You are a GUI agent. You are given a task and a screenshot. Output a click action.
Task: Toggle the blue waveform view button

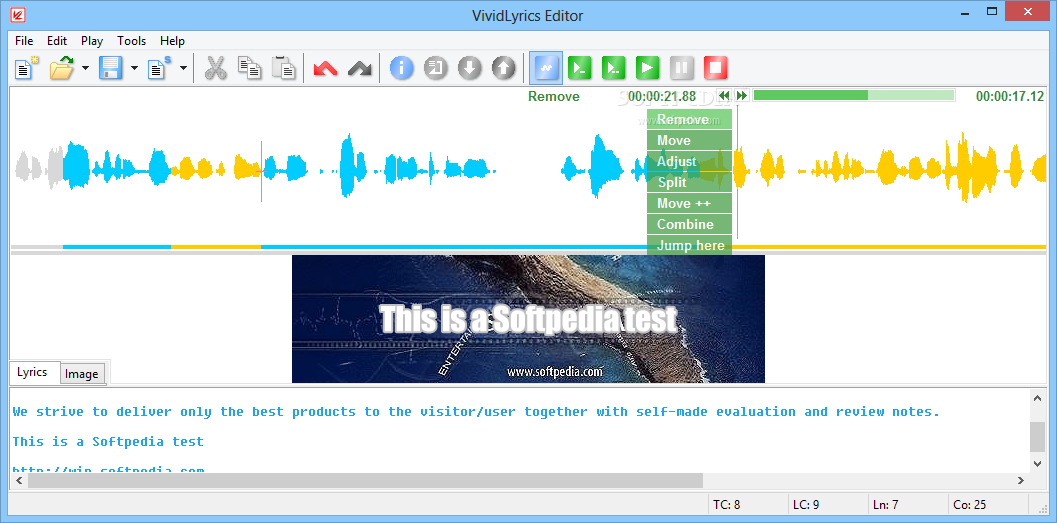545,68
